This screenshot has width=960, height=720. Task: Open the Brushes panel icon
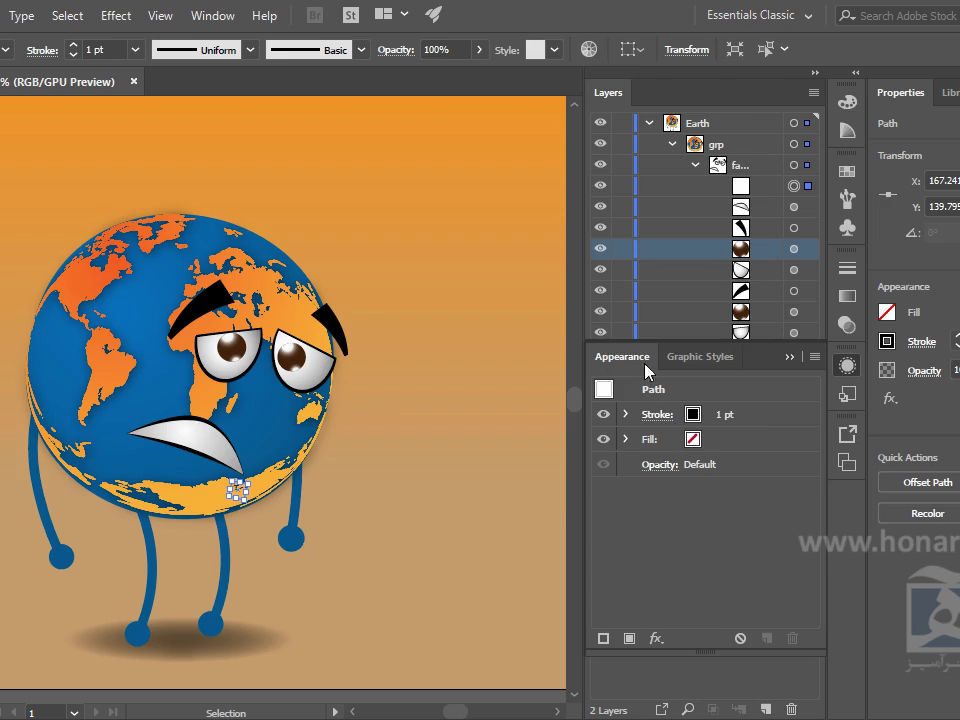coord(847,199)
